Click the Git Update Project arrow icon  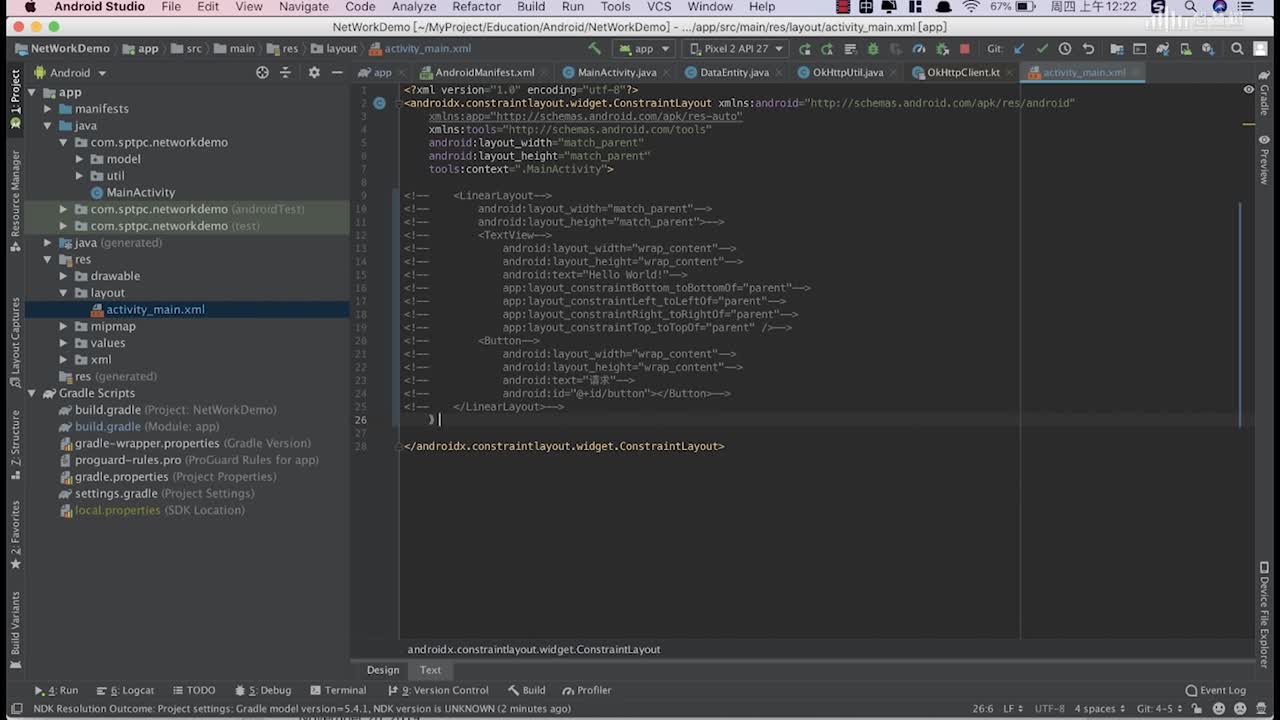click(x=1019, y=48)
